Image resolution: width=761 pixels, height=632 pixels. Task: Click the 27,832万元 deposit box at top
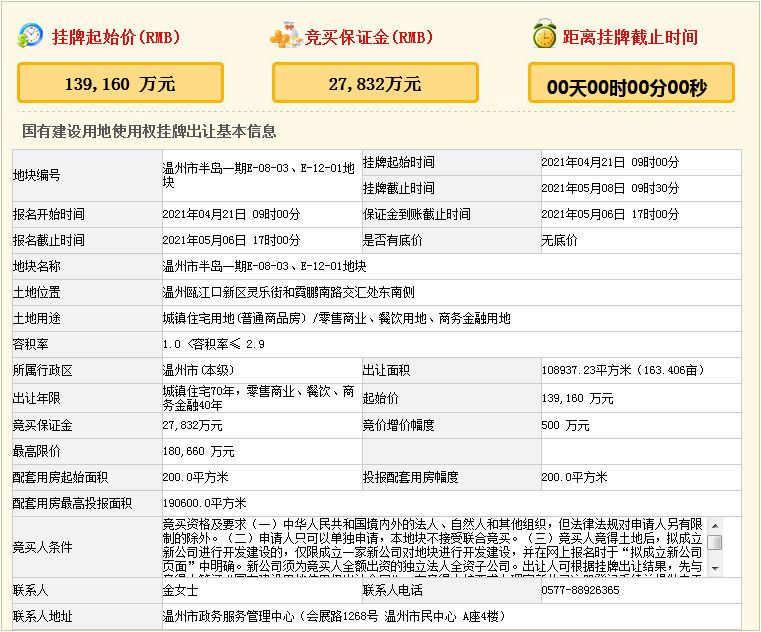(x=375, y=83)
